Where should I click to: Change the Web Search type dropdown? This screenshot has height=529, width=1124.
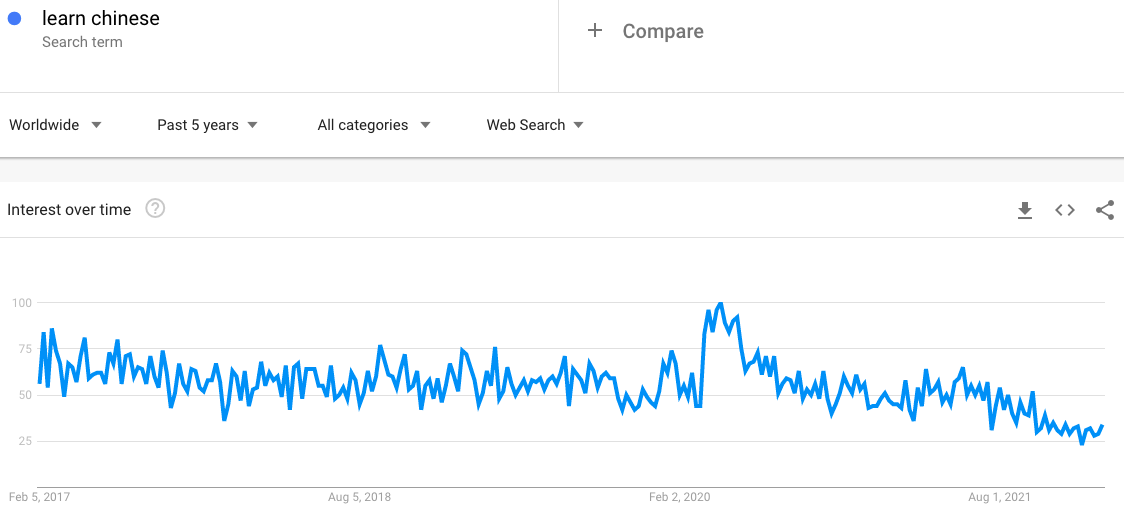click(535, 125)
